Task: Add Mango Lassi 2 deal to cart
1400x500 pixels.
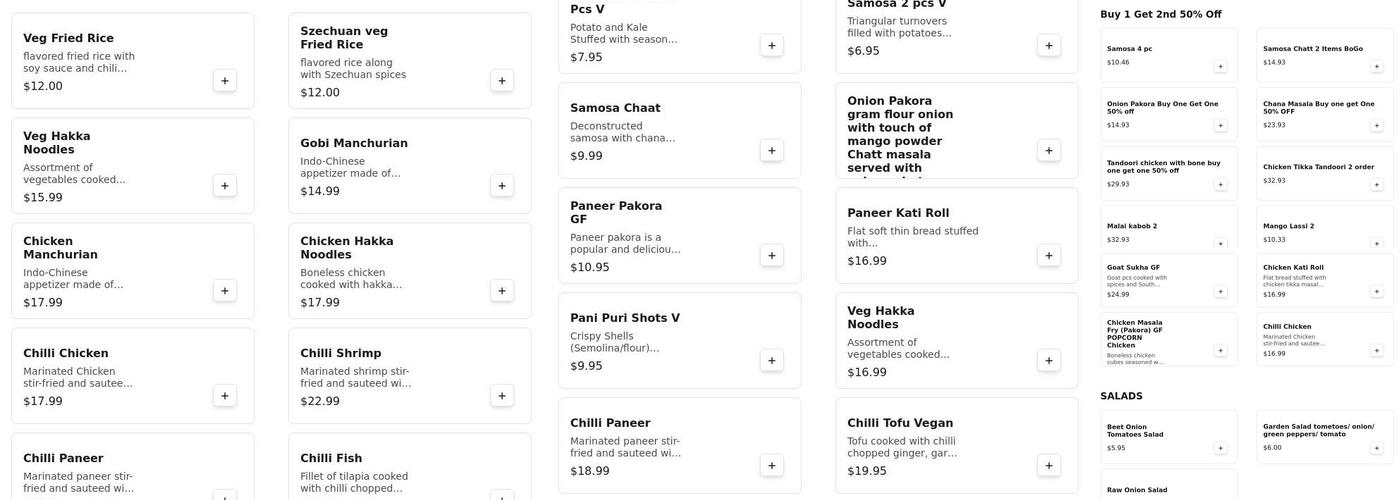Action: pos(1376,244)
